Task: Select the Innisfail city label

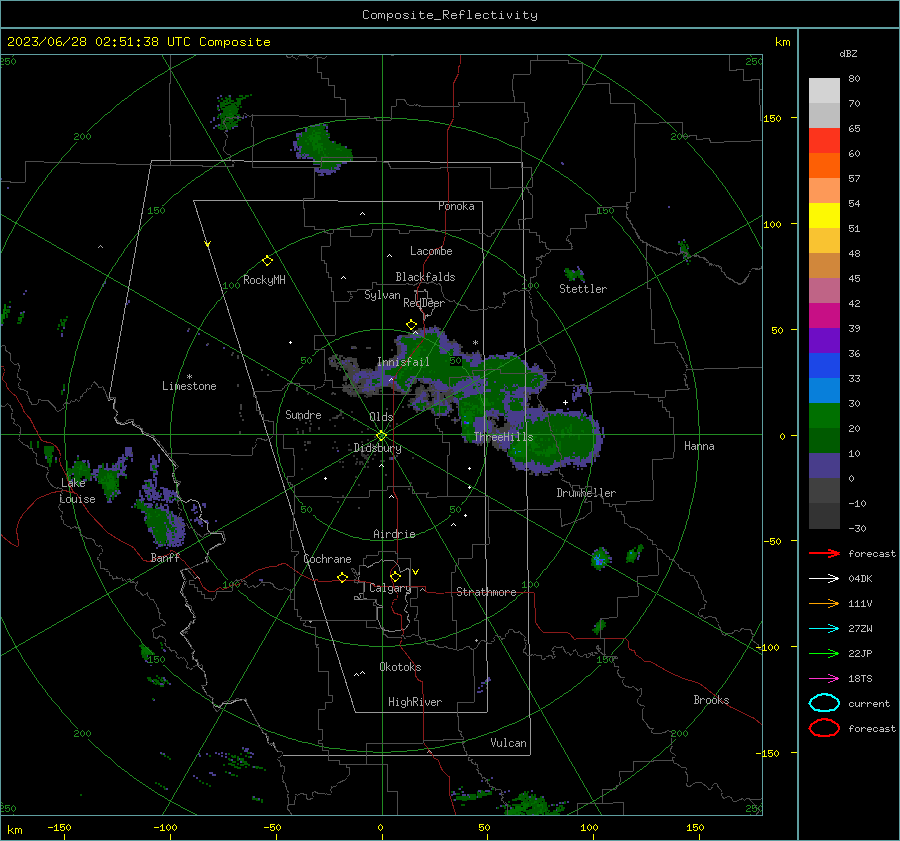Action: click(x=403, y=362)
